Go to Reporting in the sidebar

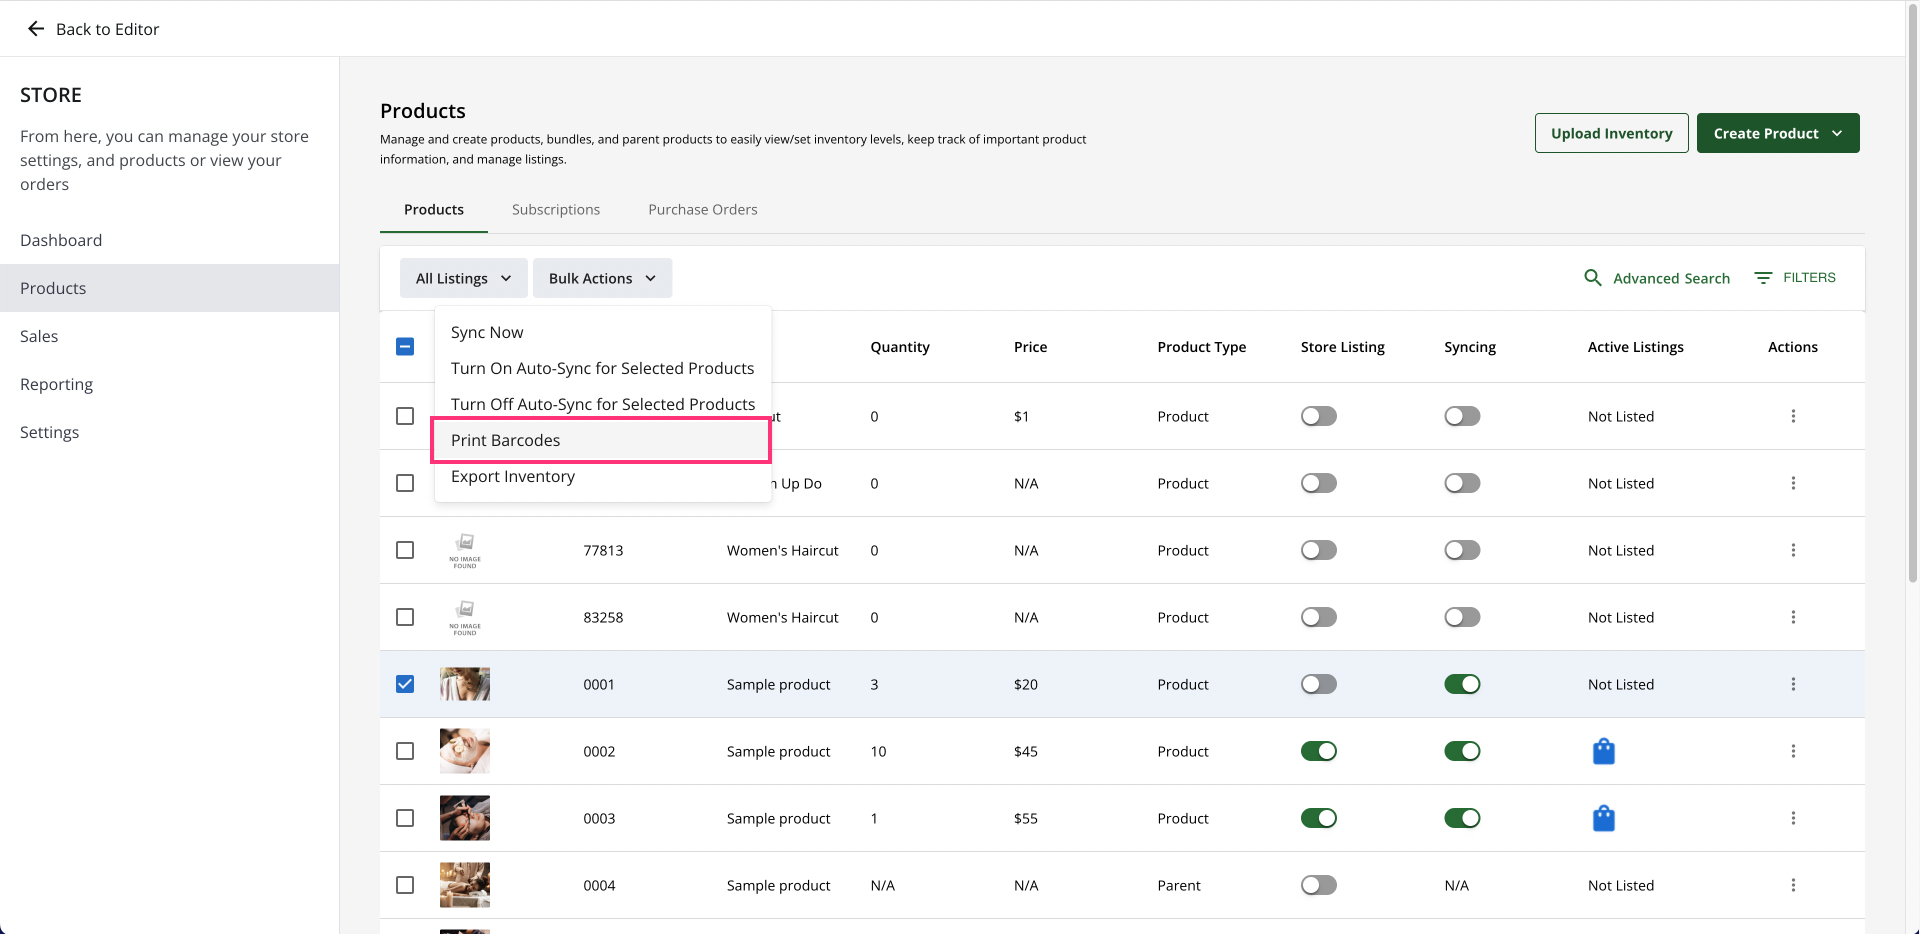click(56, 385)
